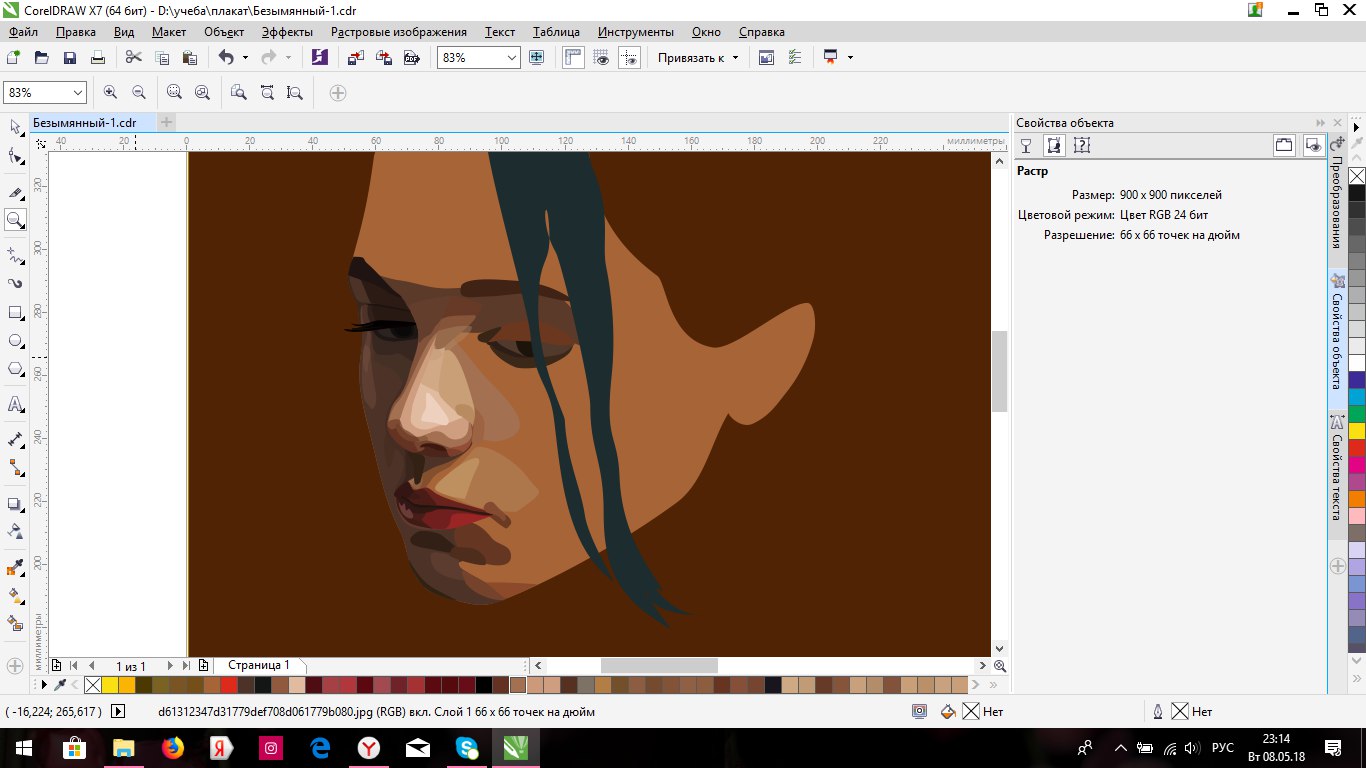Screen dimensions: 1366x768
Task: Select the Rectangle tool
Action: coord(15,313)
